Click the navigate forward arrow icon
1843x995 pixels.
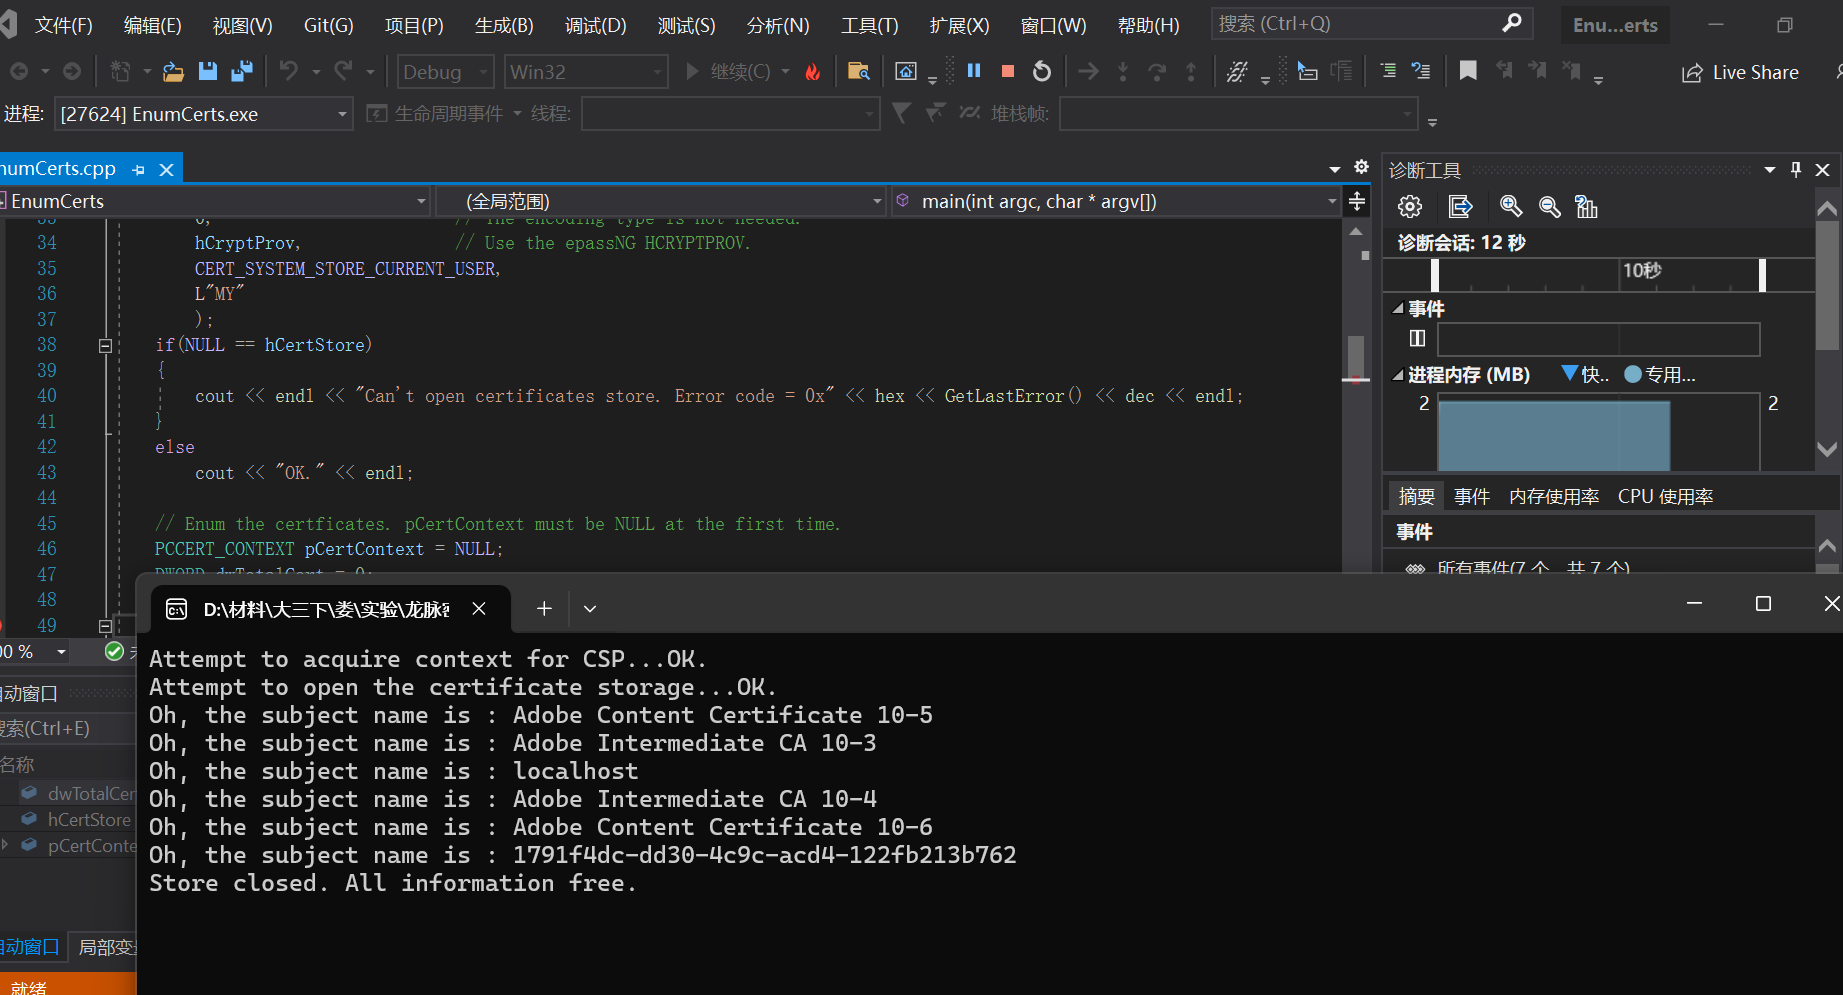[x=72, y=71]
